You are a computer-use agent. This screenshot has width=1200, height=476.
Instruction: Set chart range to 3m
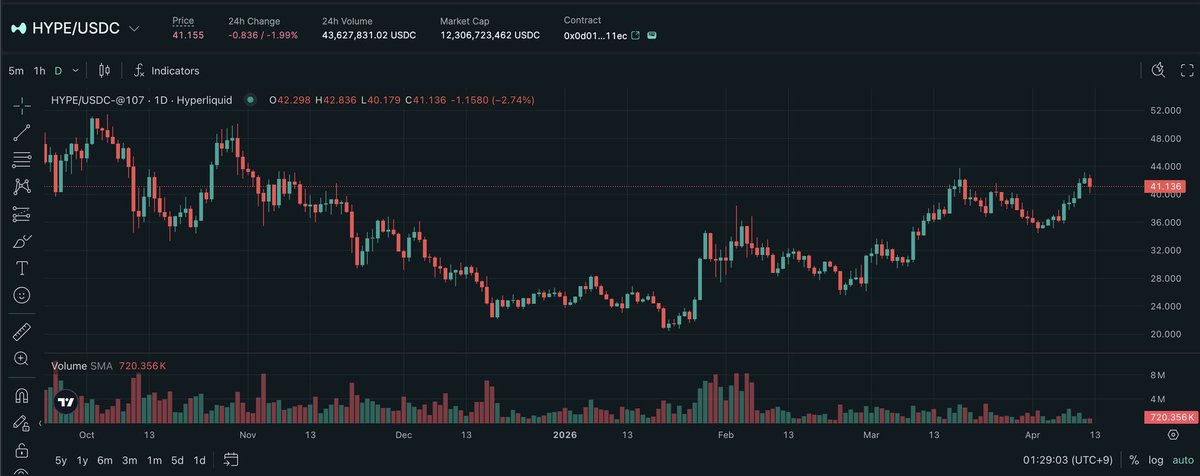(x=129, y=460)
